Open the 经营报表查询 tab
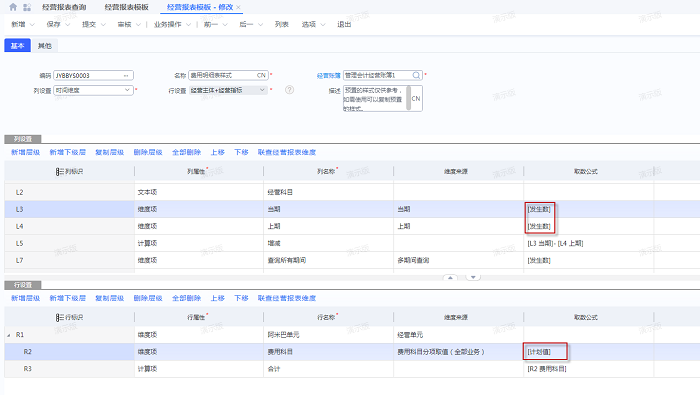 64,7
